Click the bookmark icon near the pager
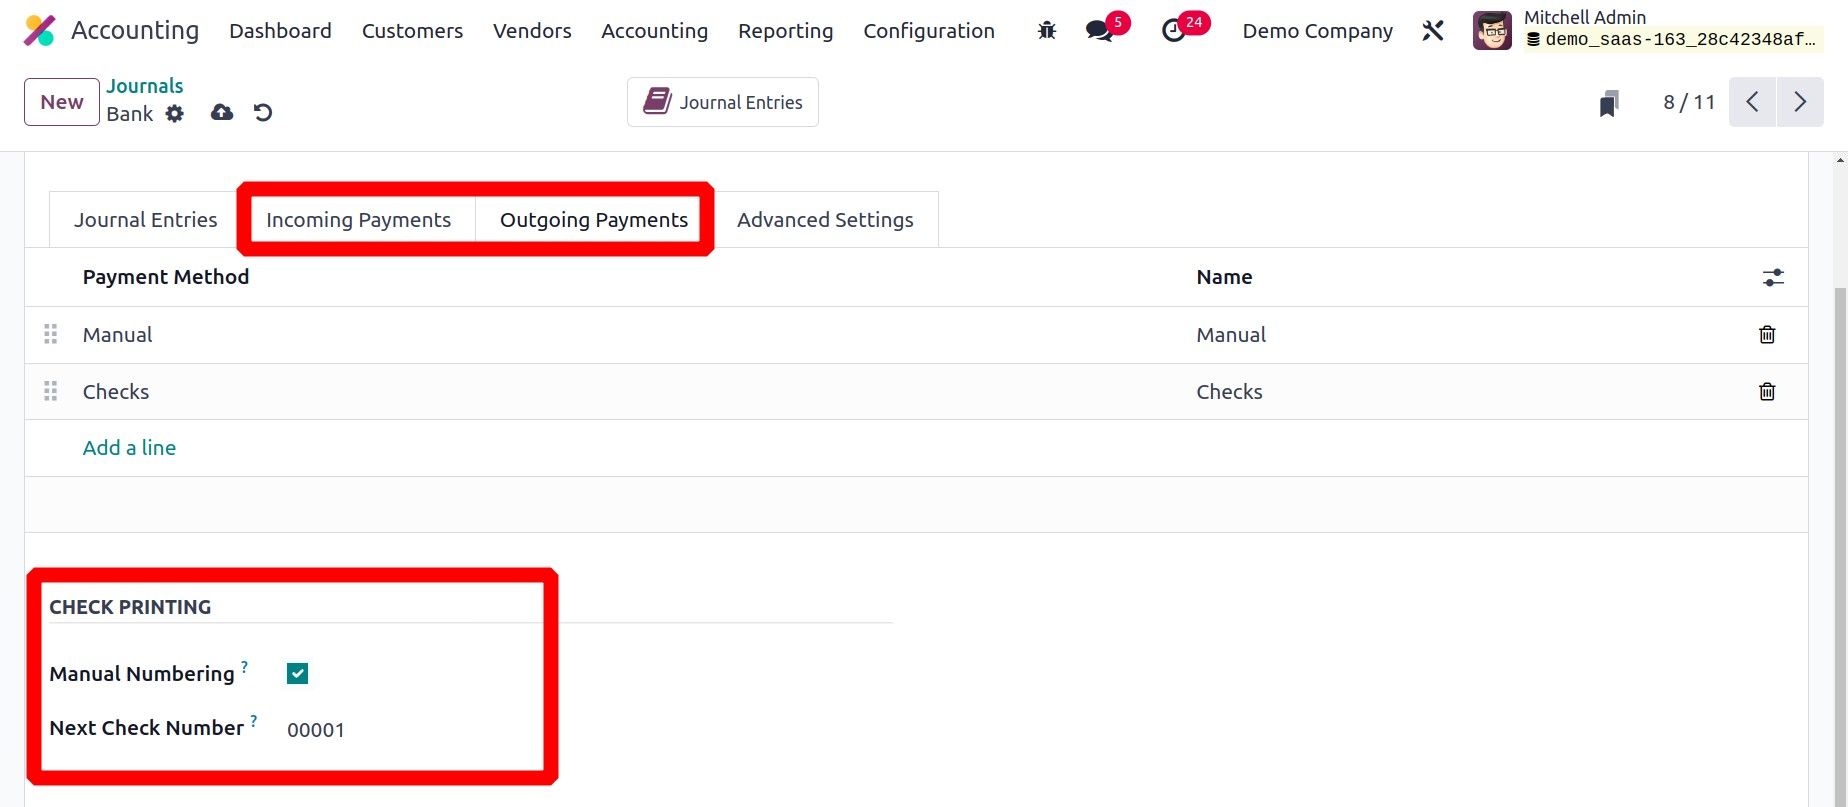Screen dimensions: 1848x807 click(x=1609, y=103)
